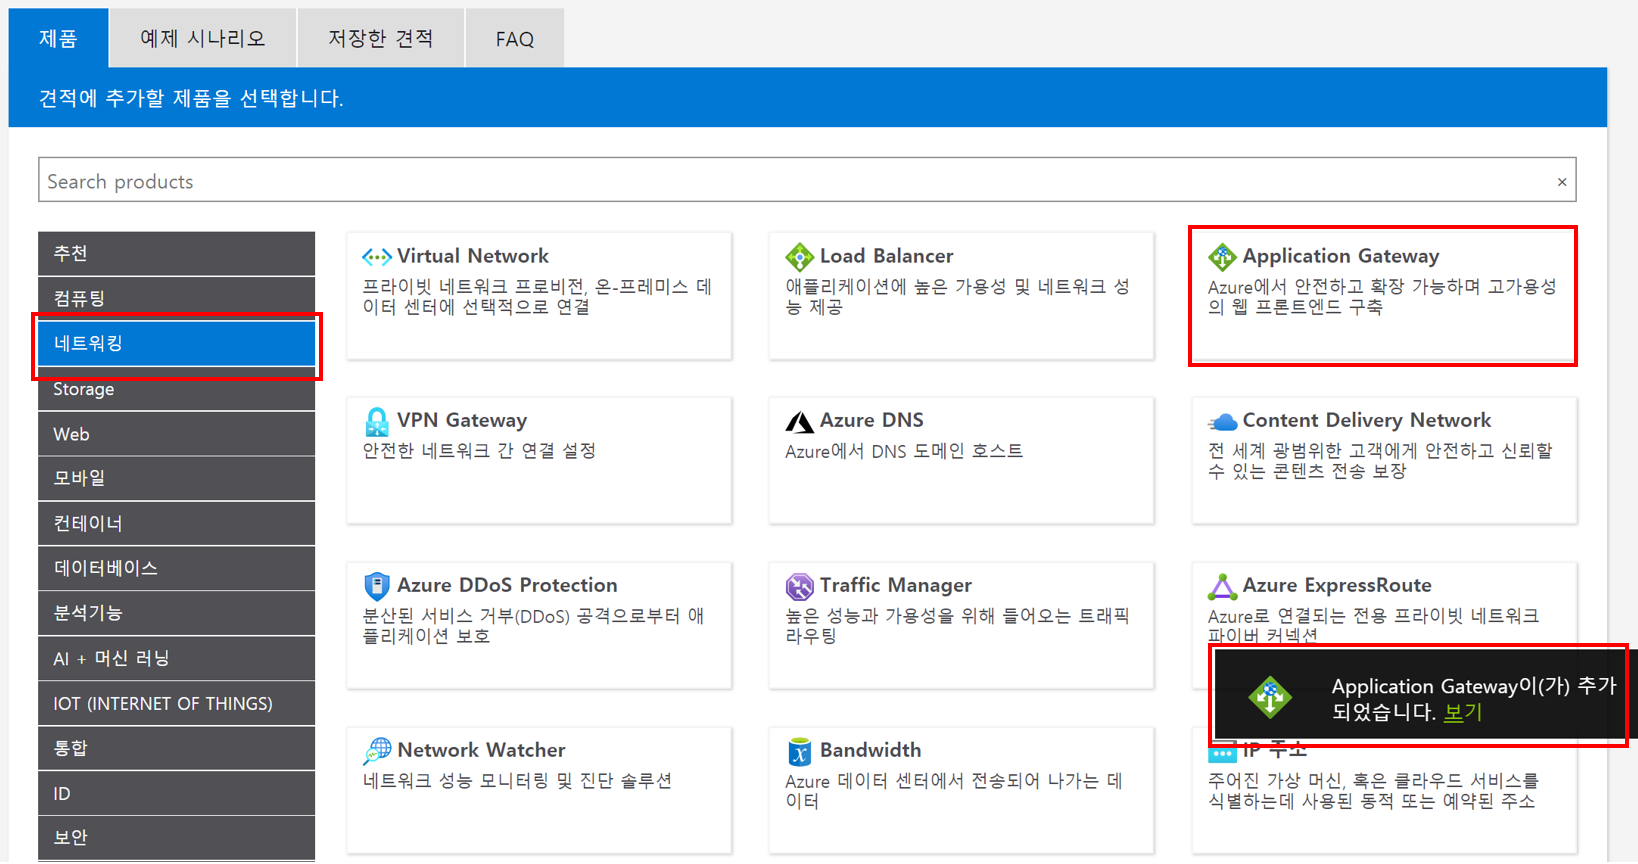1638x864 pixels.
Task: Select the 데이터베이스 category
Action: coord(176,569)
